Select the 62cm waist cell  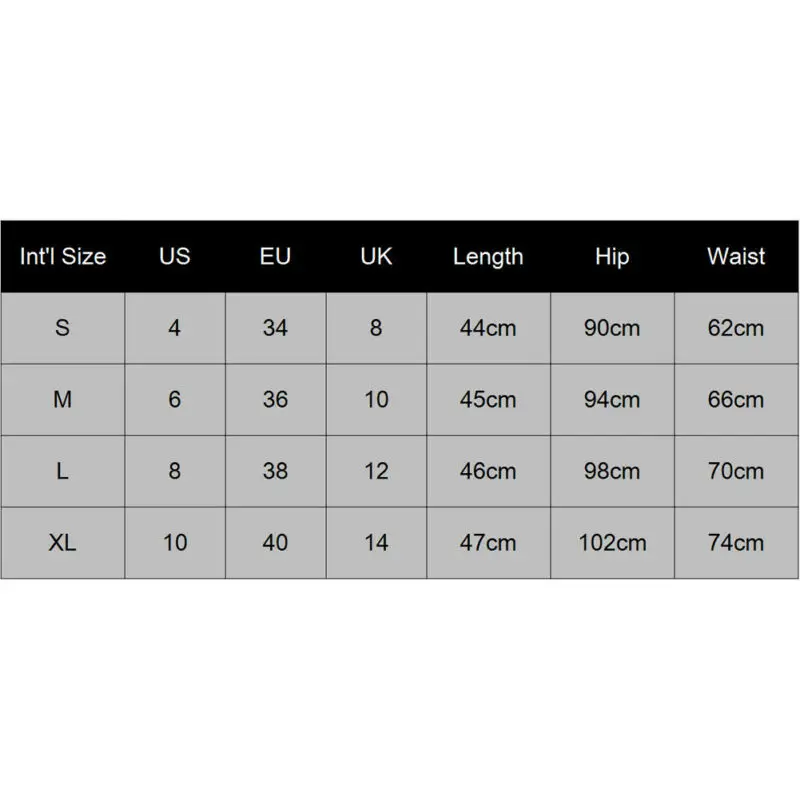pyautogui.click(x=736, y=328)
